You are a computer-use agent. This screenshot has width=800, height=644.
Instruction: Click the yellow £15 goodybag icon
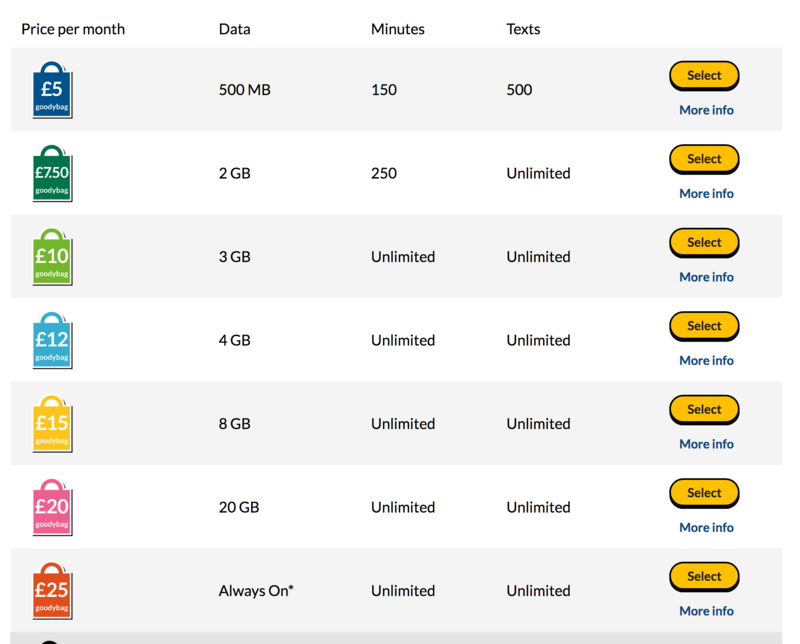coord(52,424)
